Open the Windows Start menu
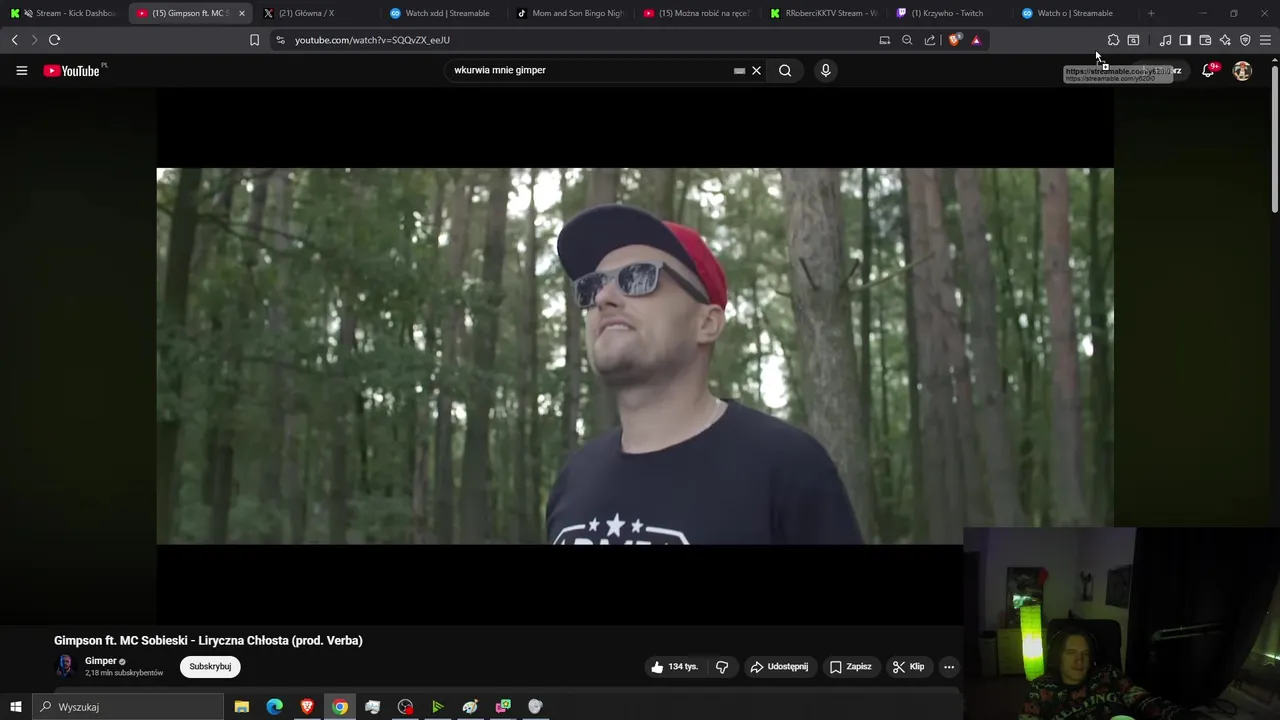The height and width of the screenshot is (720, 1280). 15,707
